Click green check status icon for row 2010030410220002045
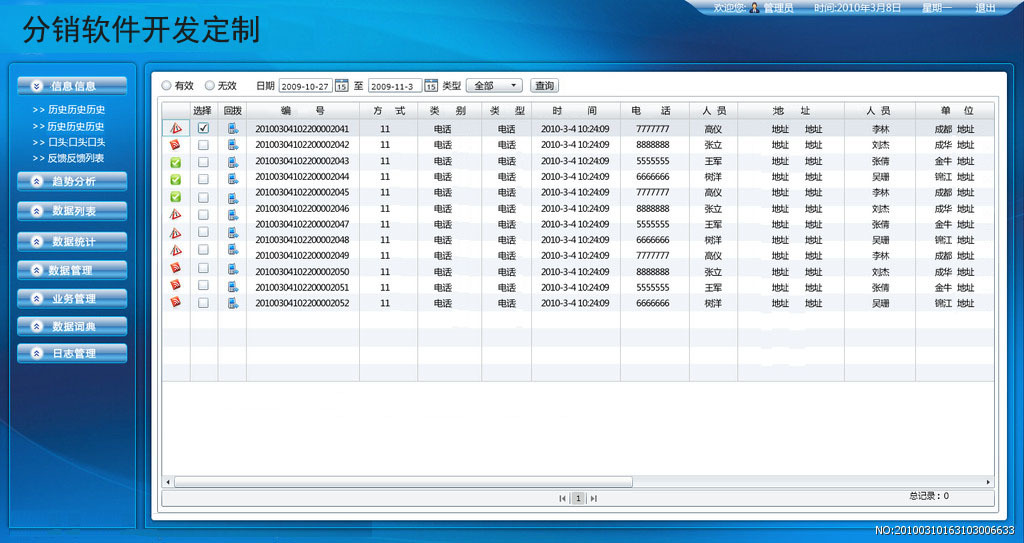This screenshot has width=1024, height=543. coord(175,197)
